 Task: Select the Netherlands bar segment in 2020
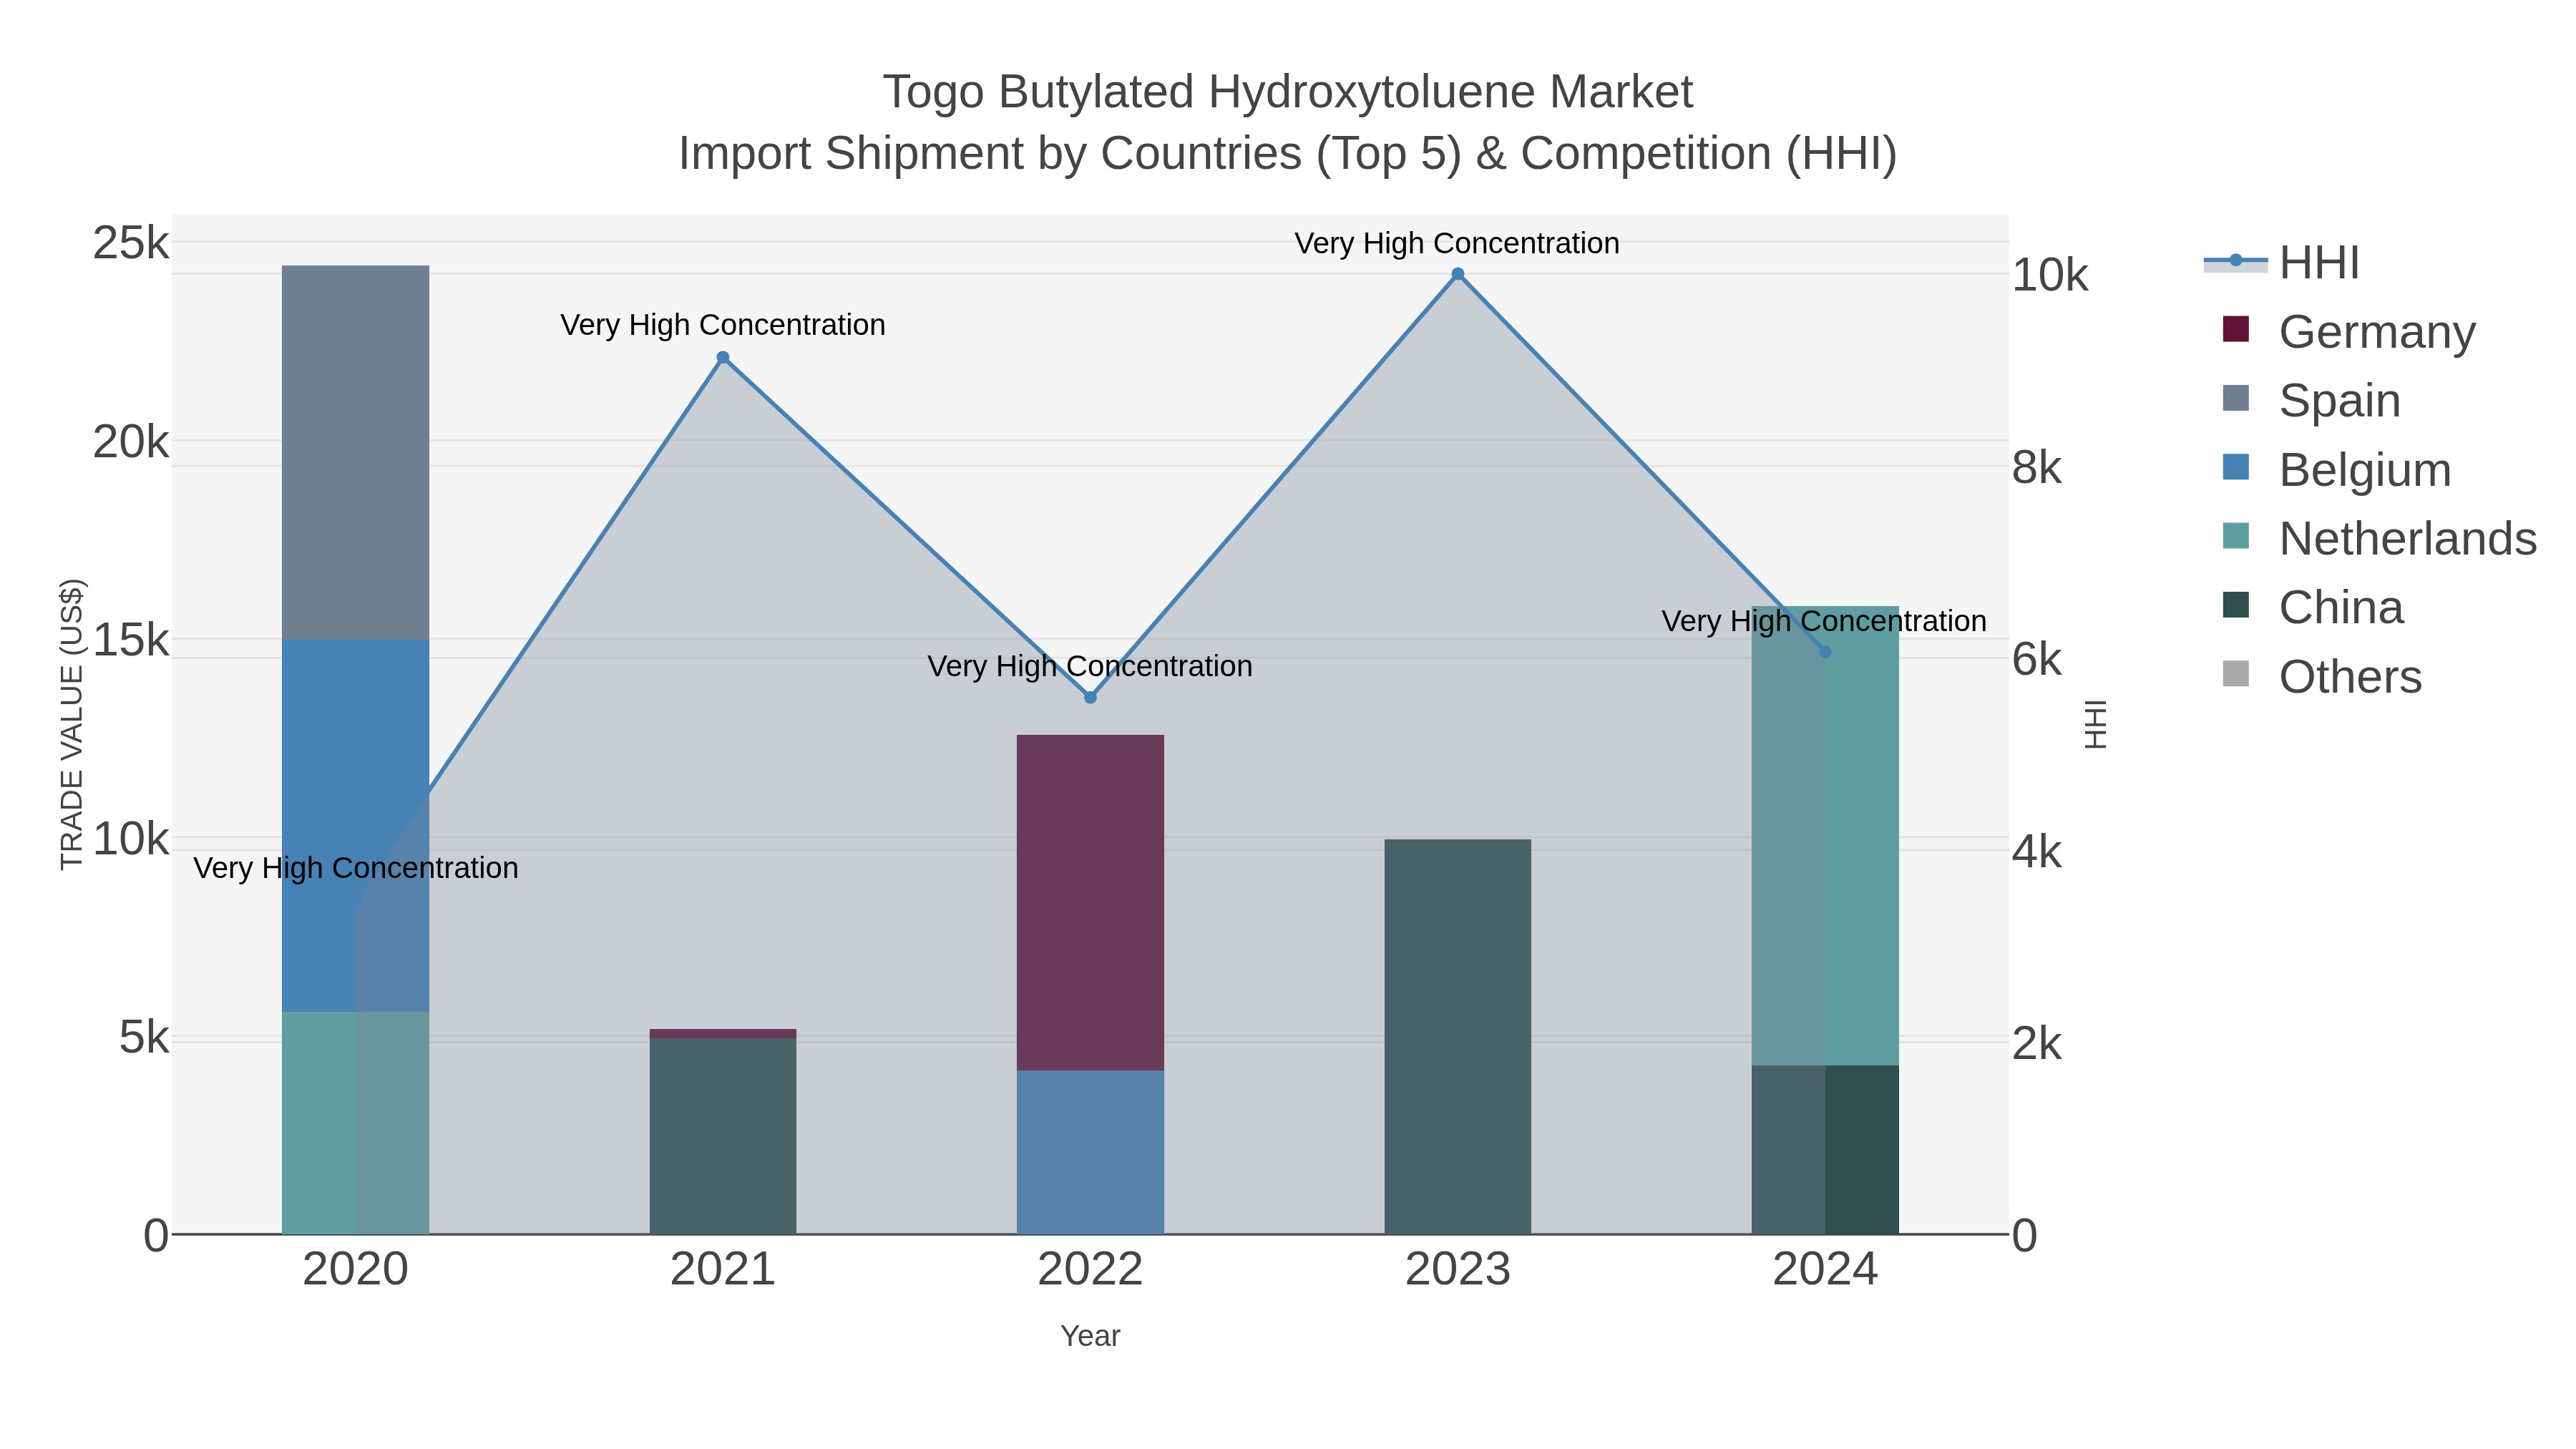tap(355, 1122)
